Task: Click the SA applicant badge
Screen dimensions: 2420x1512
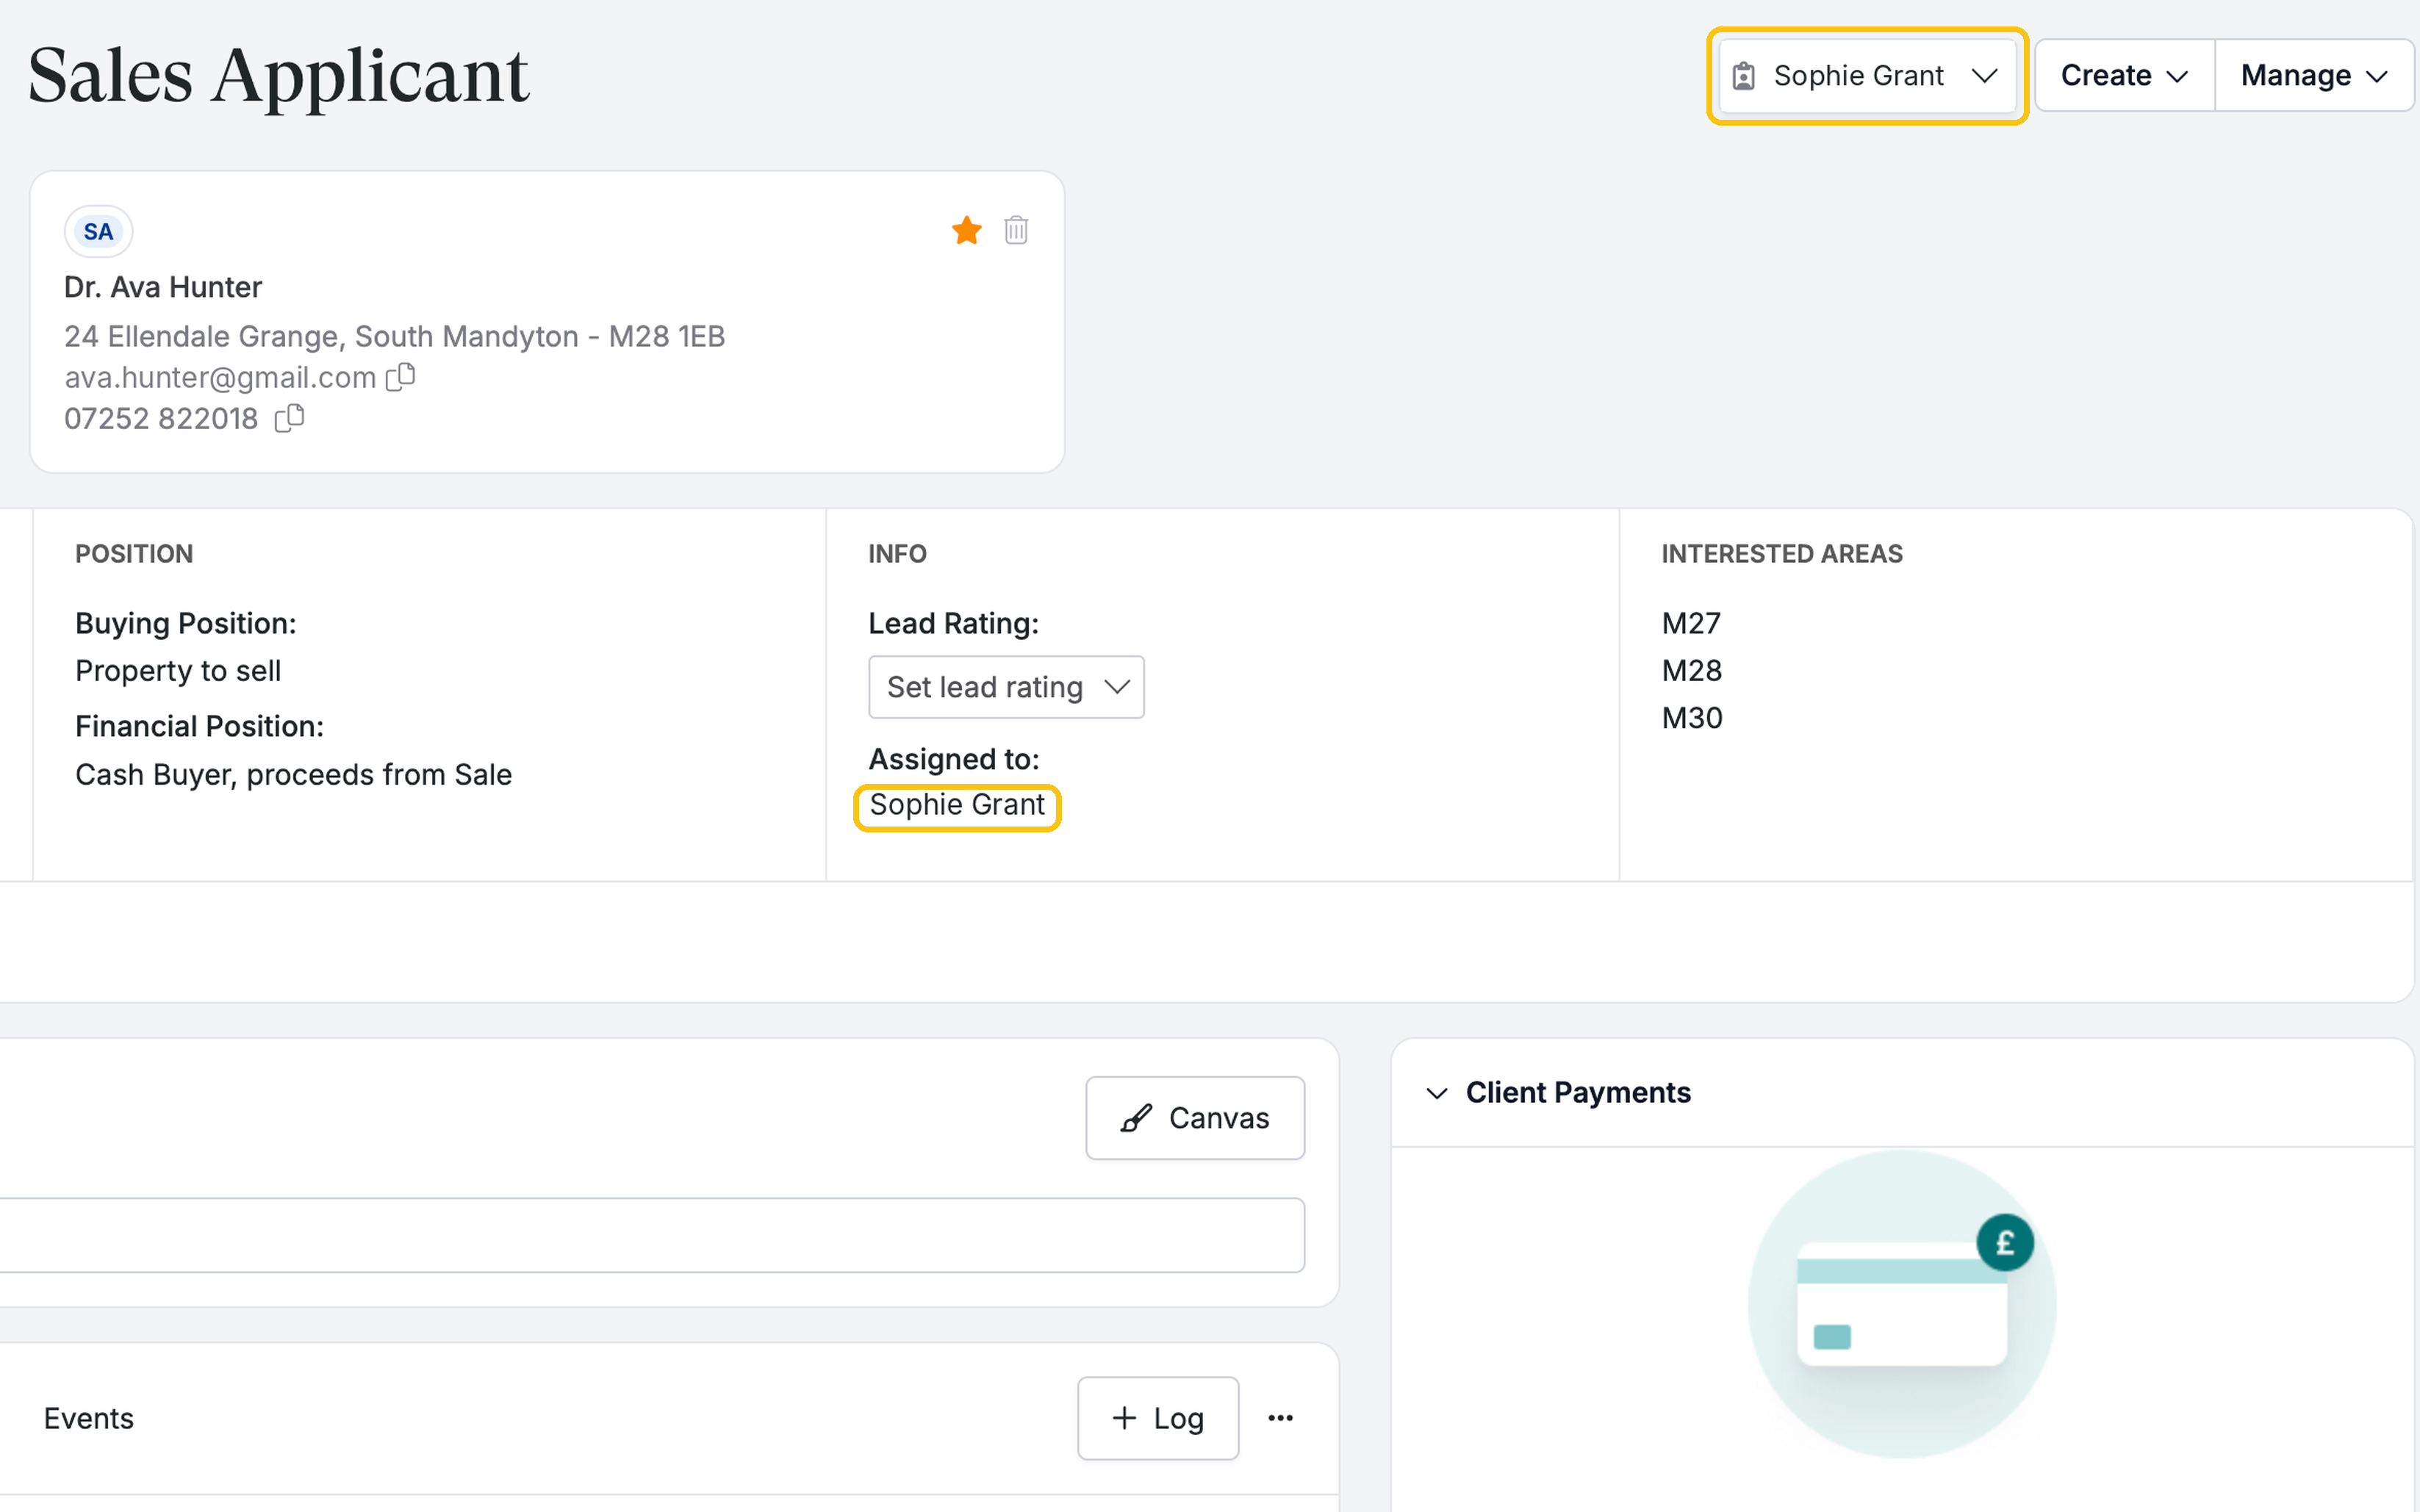Action: click(x=98, y=232)
